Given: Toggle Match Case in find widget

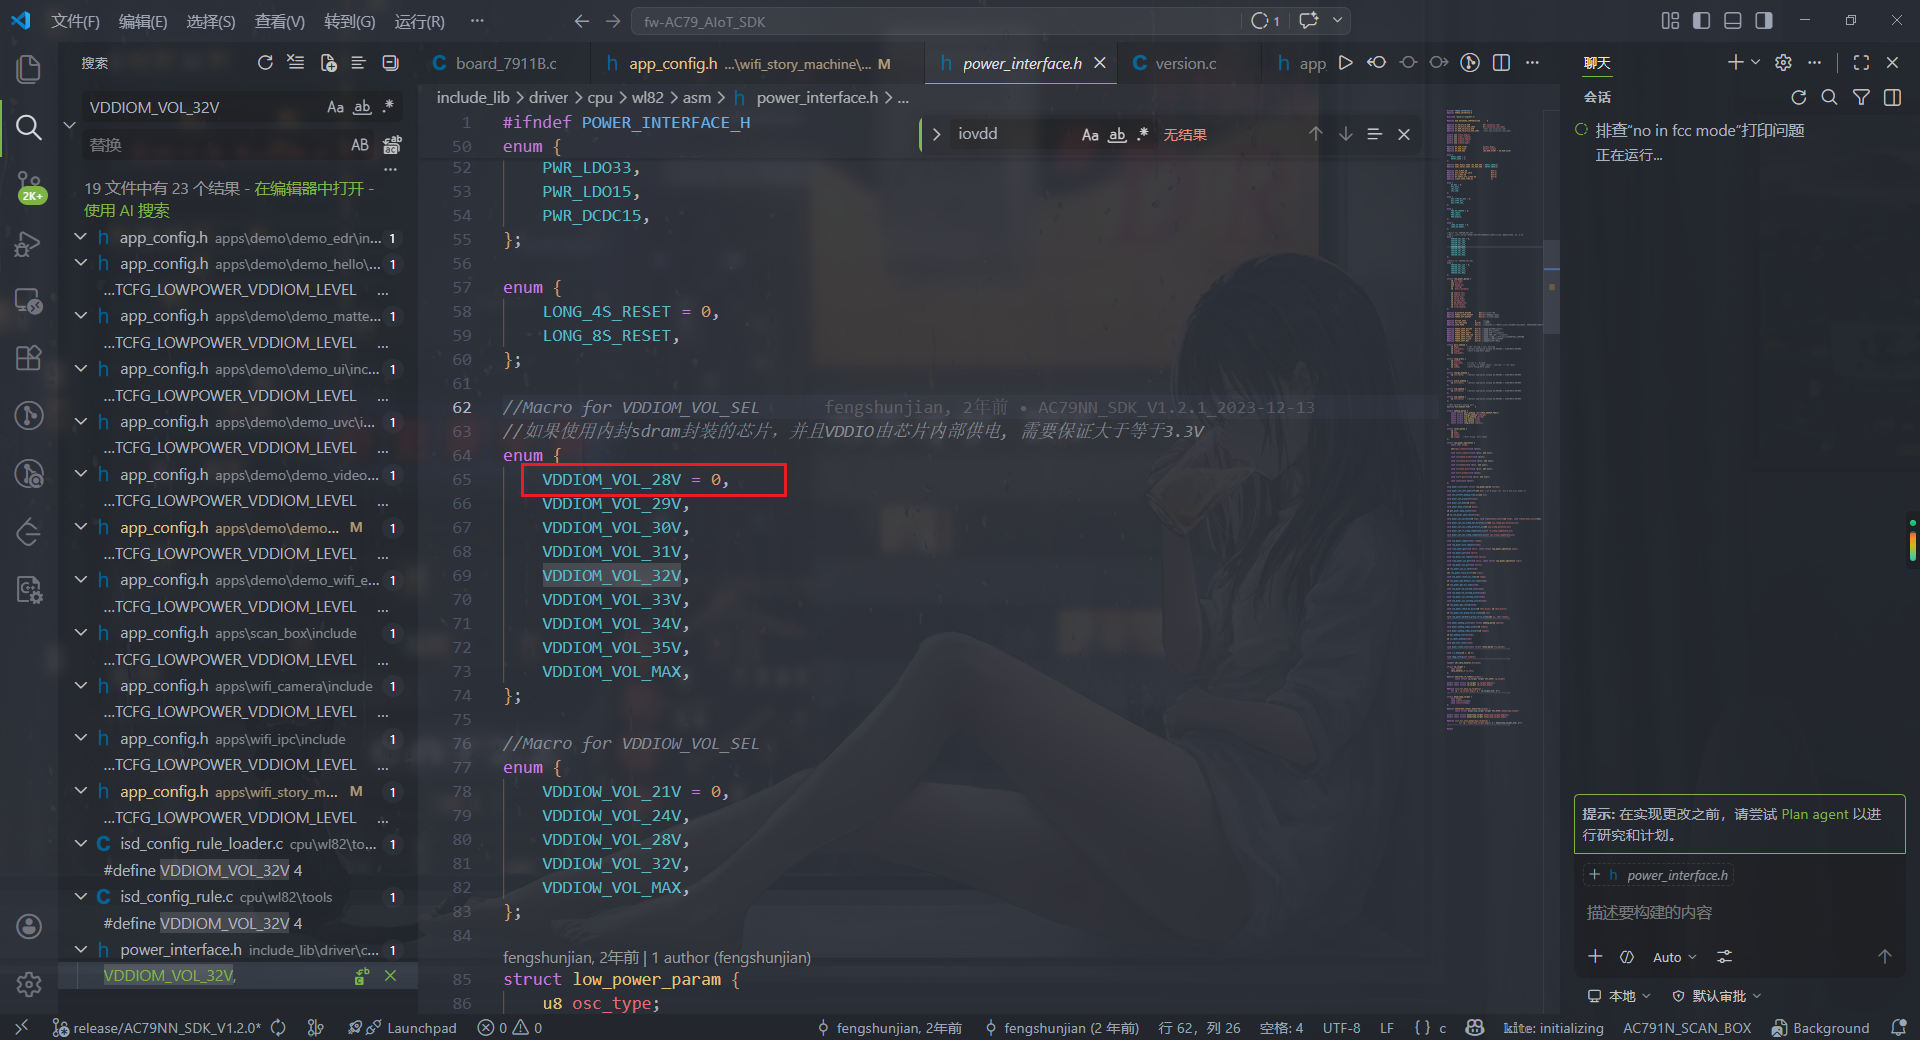Looking at the screenshot, I should [1090, 134].
